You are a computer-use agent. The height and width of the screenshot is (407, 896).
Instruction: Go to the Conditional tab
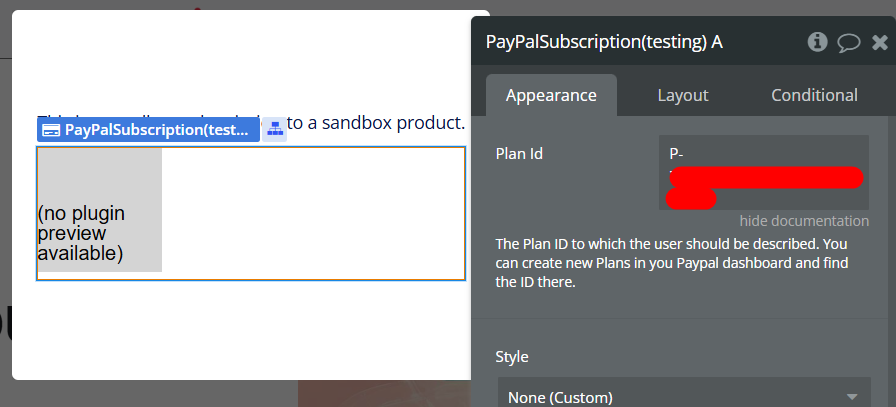[814, 96]
